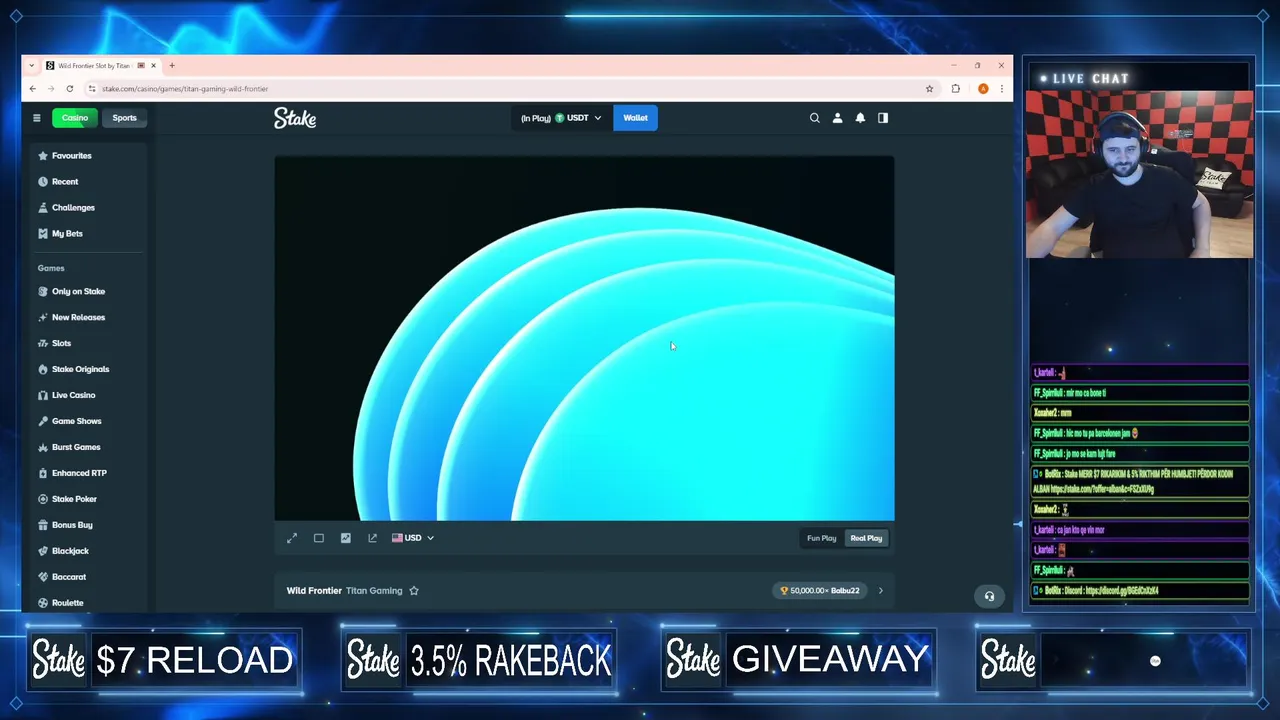Toggle the right sidebar panel icon
Screen dimensions: 1280x720
click(x=883, y=118)
